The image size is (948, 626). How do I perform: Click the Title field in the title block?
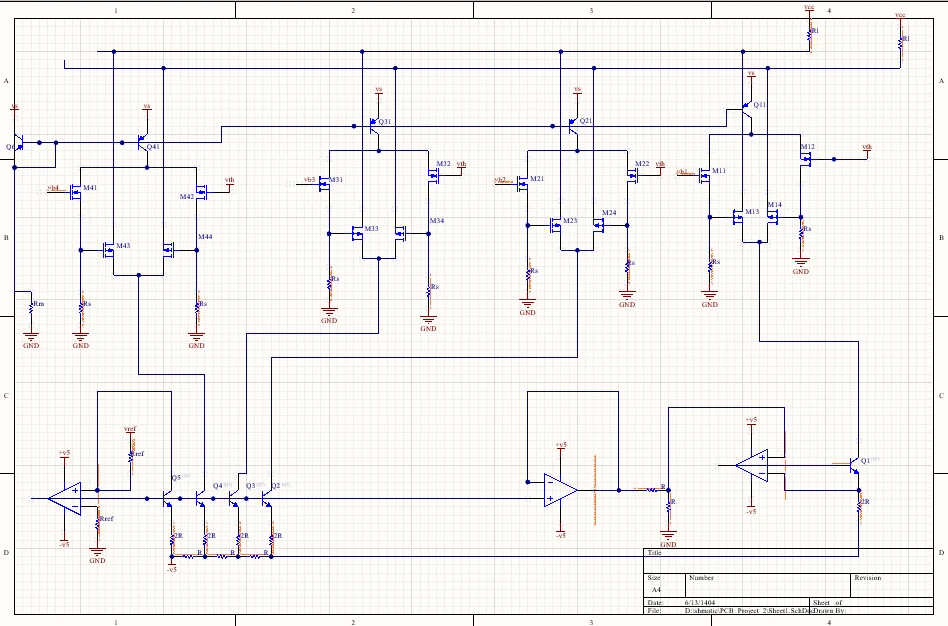point(655,552)
